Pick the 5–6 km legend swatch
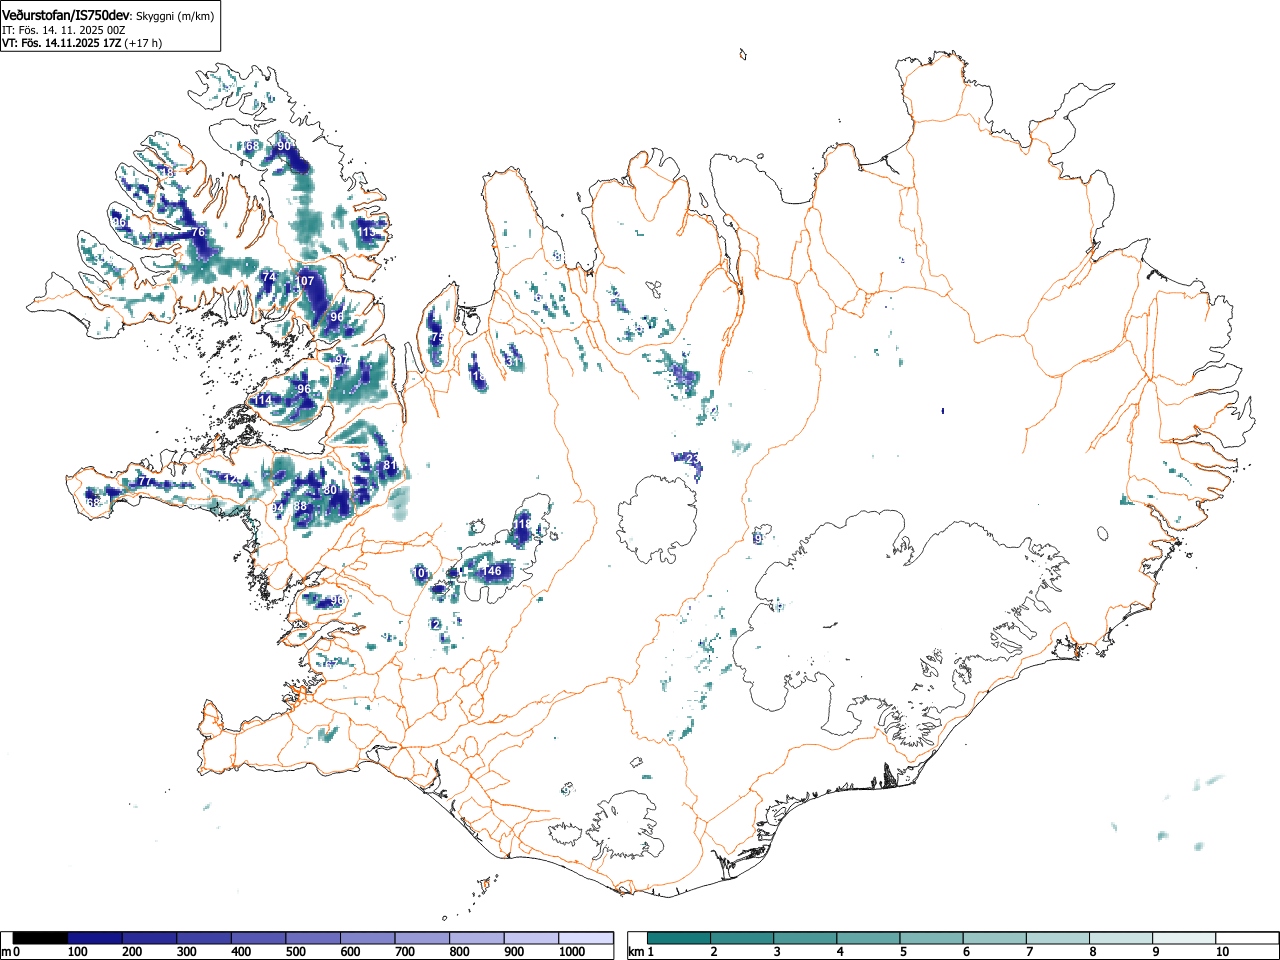Image resolution: width=1280 pixels, height=960 pixels. 931,938
